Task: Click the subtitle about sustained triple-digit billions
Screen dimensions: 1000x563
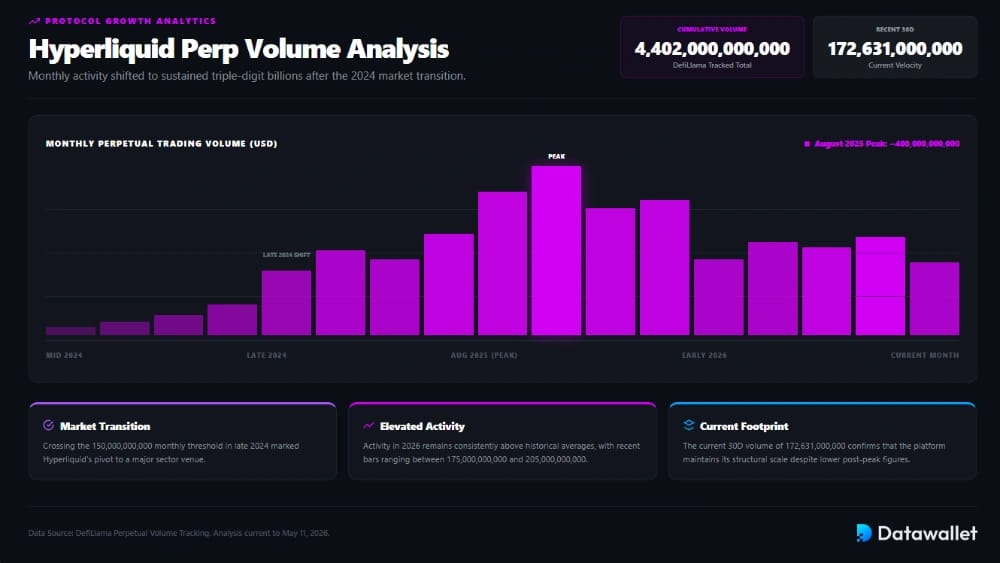Action: (x=247, y=76)
